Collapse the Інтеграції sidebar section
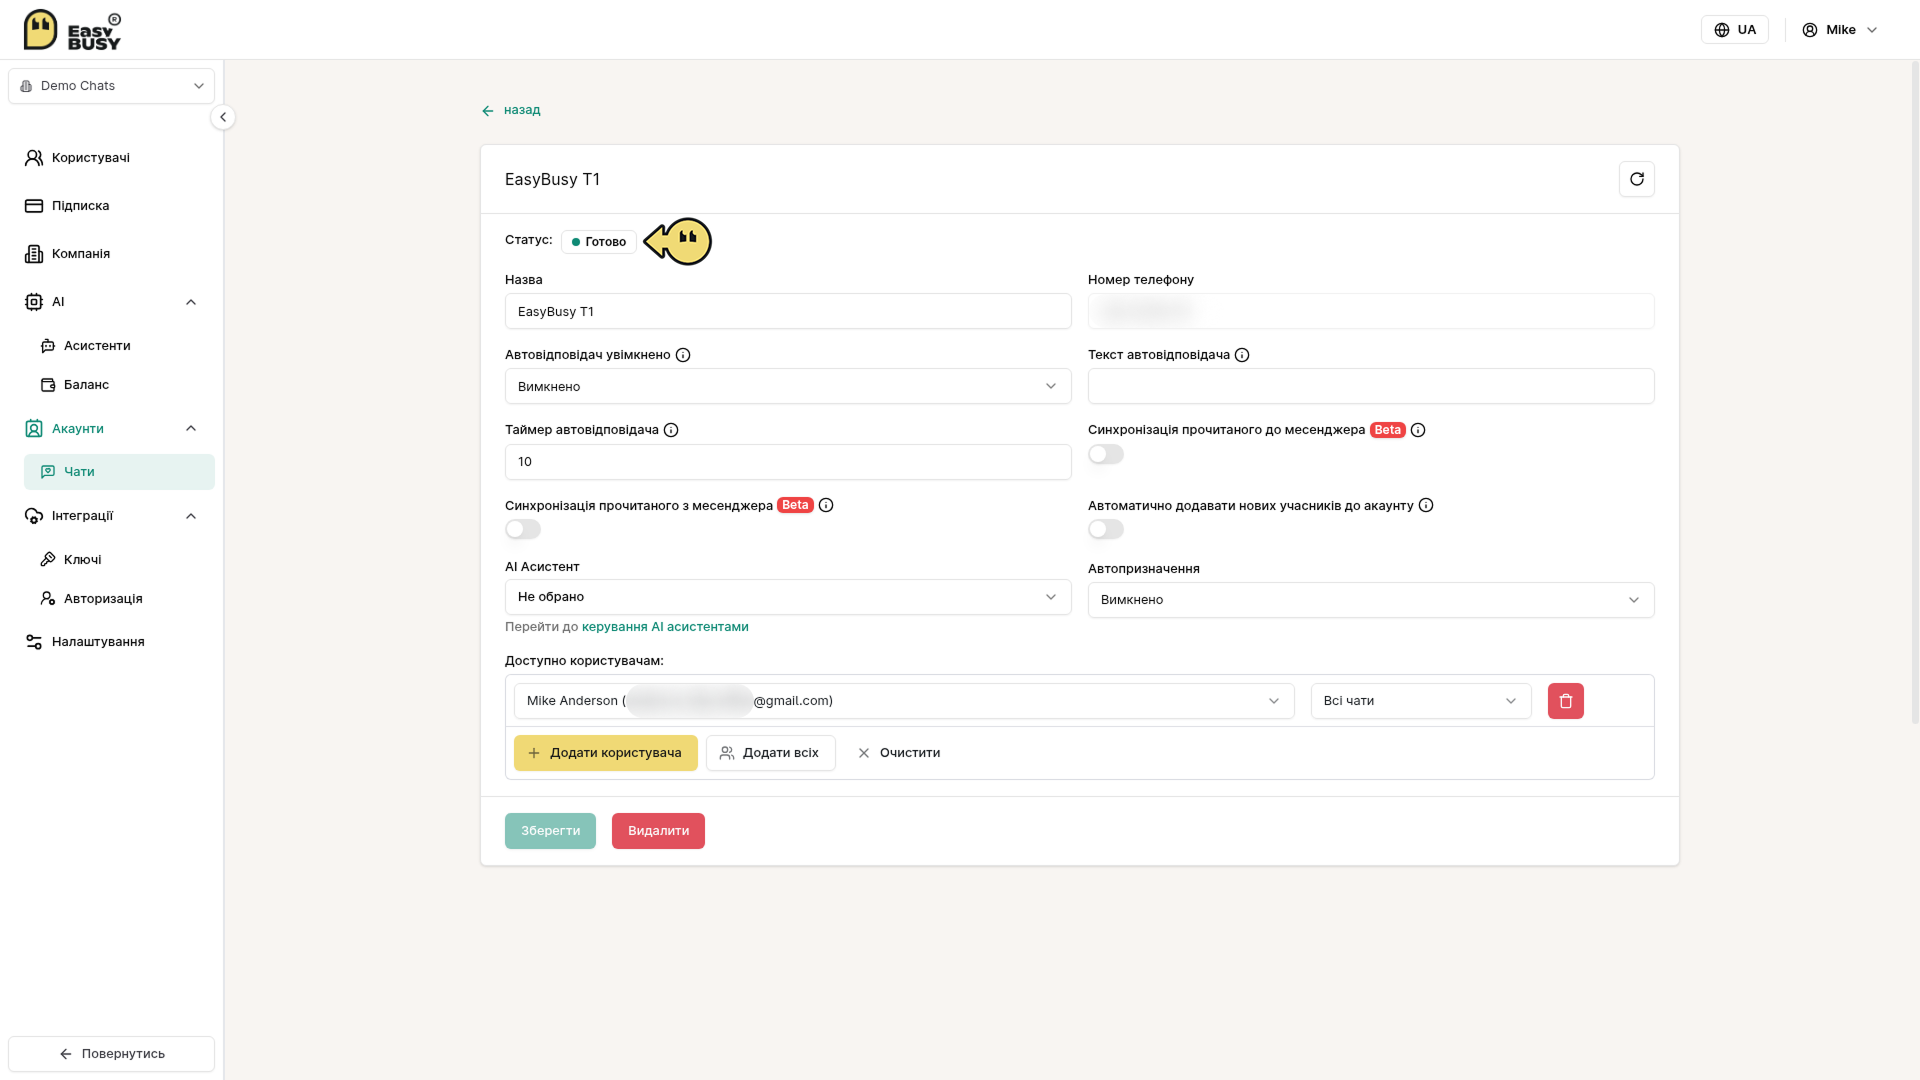 pos(191,516)
